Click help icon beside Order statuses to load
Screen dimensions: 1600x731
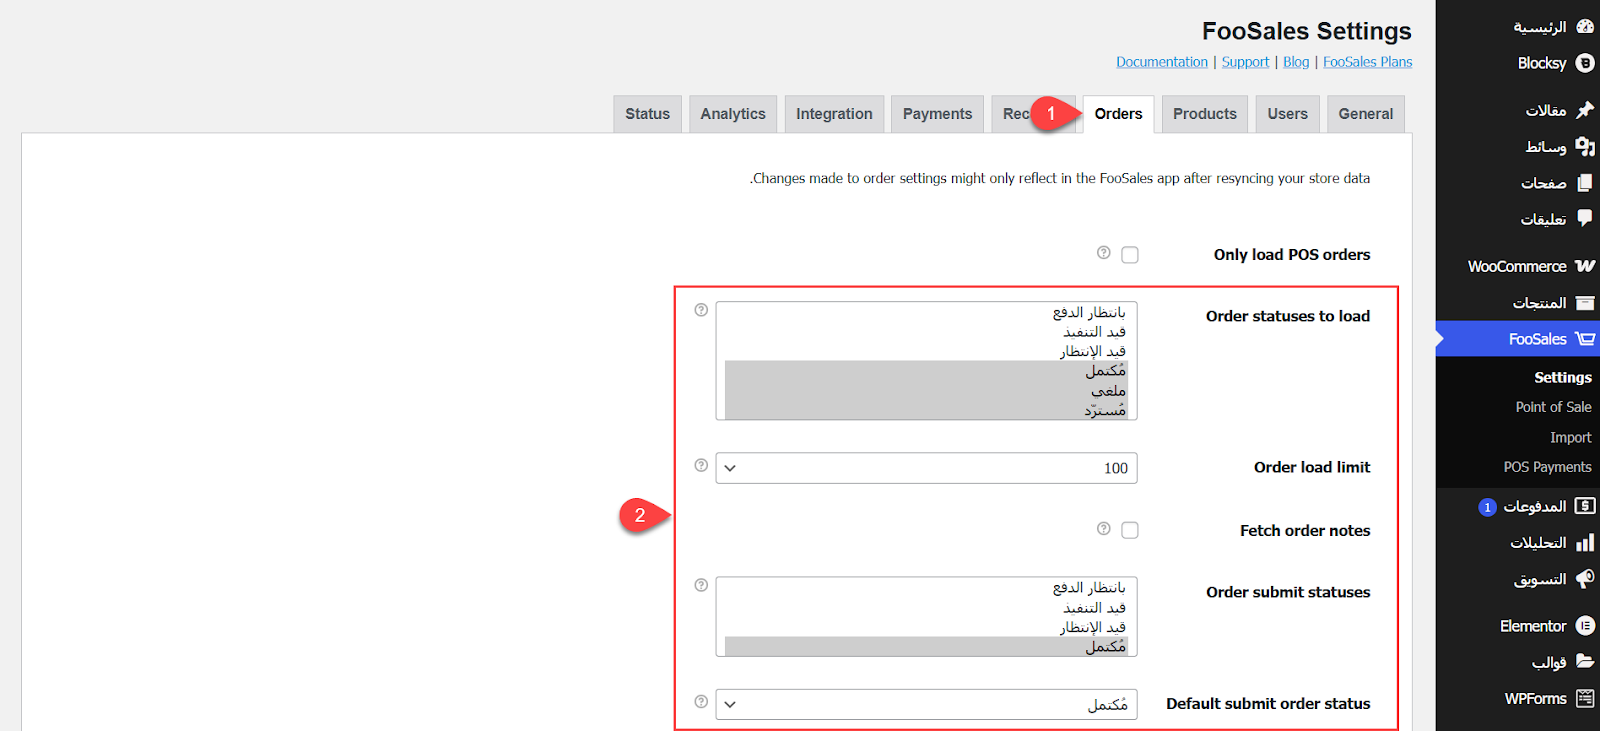tap(701, 310)
